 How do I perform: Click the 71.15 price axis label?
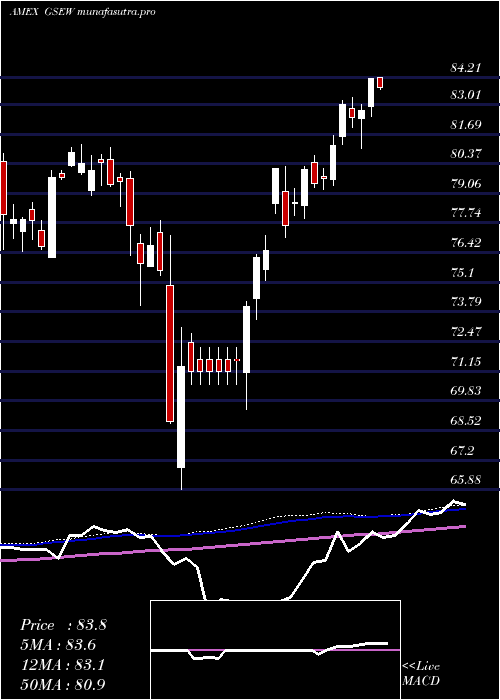click(x=466, y=361)
